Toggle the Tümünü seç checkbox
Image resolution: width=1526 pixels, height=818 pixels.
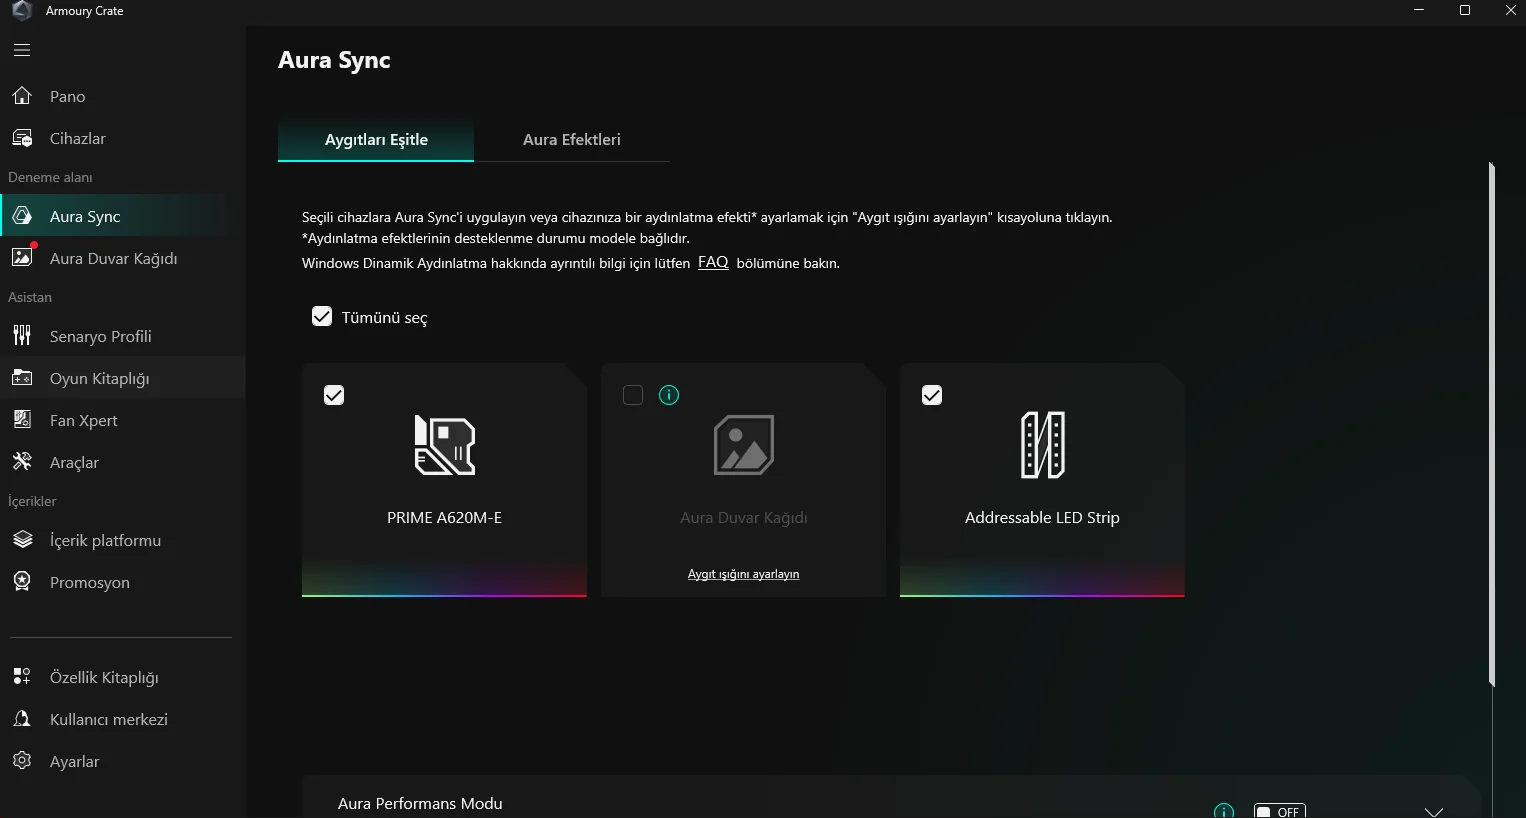click(322, 317)
